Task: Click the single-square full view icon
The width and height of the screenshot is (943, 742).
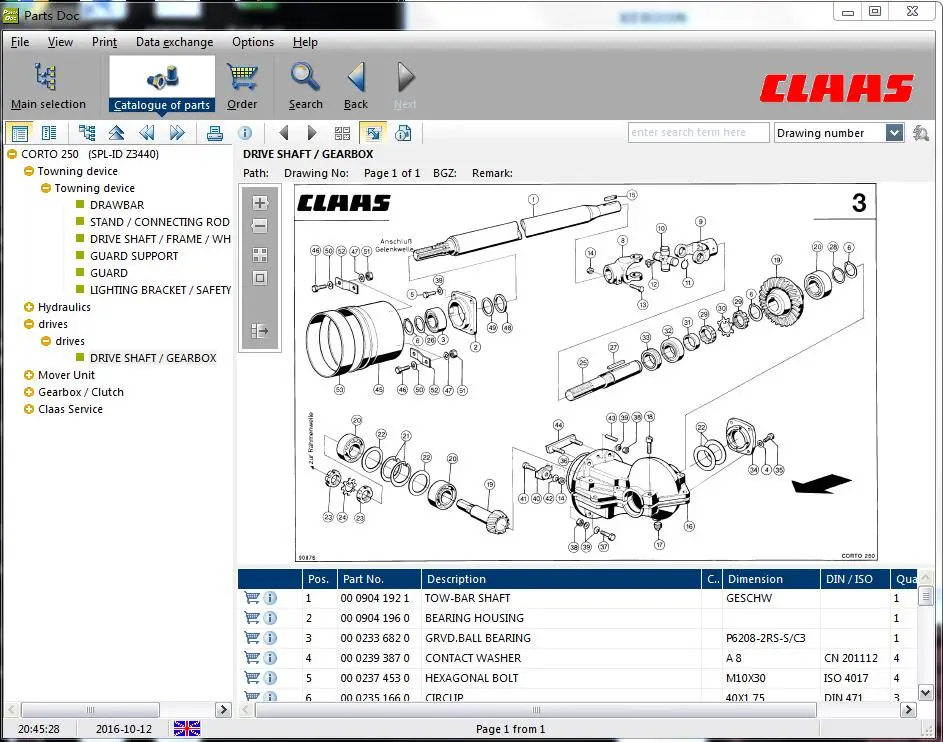Action: click(260, 278)
